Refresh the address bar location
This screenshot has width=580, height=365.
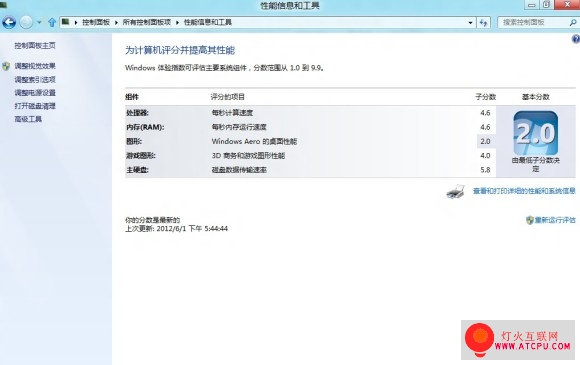point(483,23)
